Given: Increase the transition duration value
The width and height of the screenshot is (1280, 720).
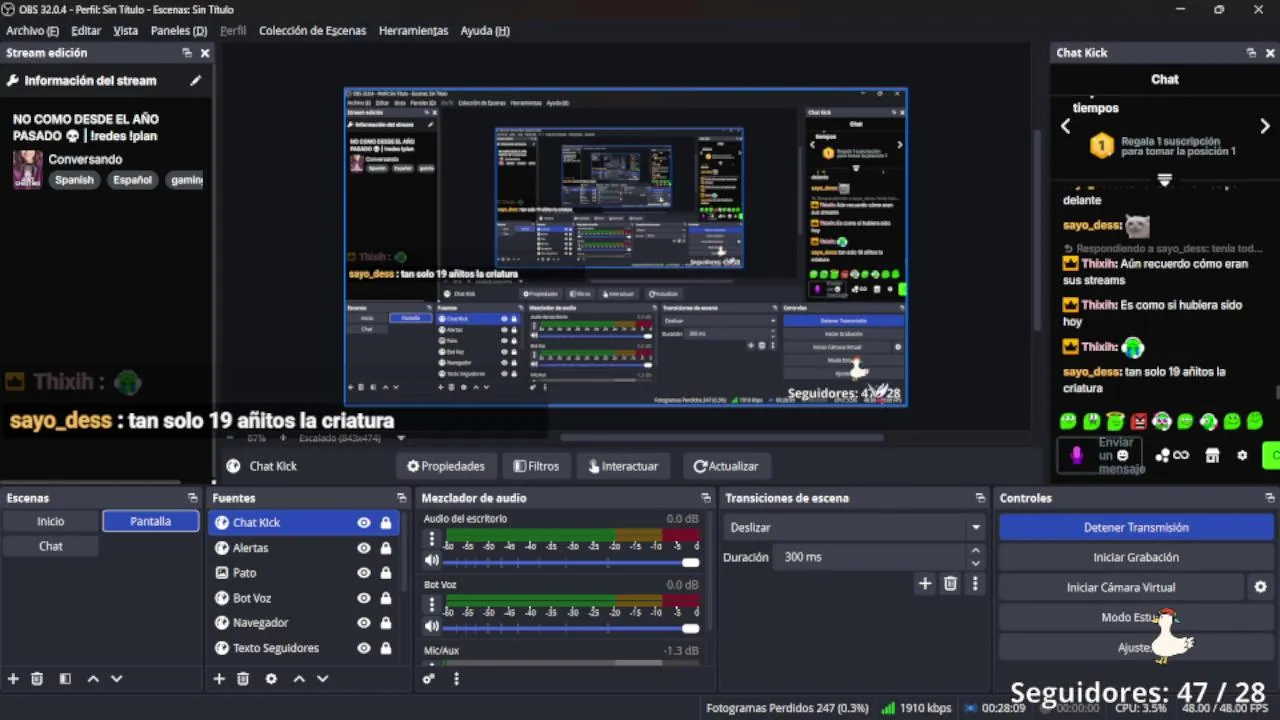Looking at the screenshot, I should [975, 551].
